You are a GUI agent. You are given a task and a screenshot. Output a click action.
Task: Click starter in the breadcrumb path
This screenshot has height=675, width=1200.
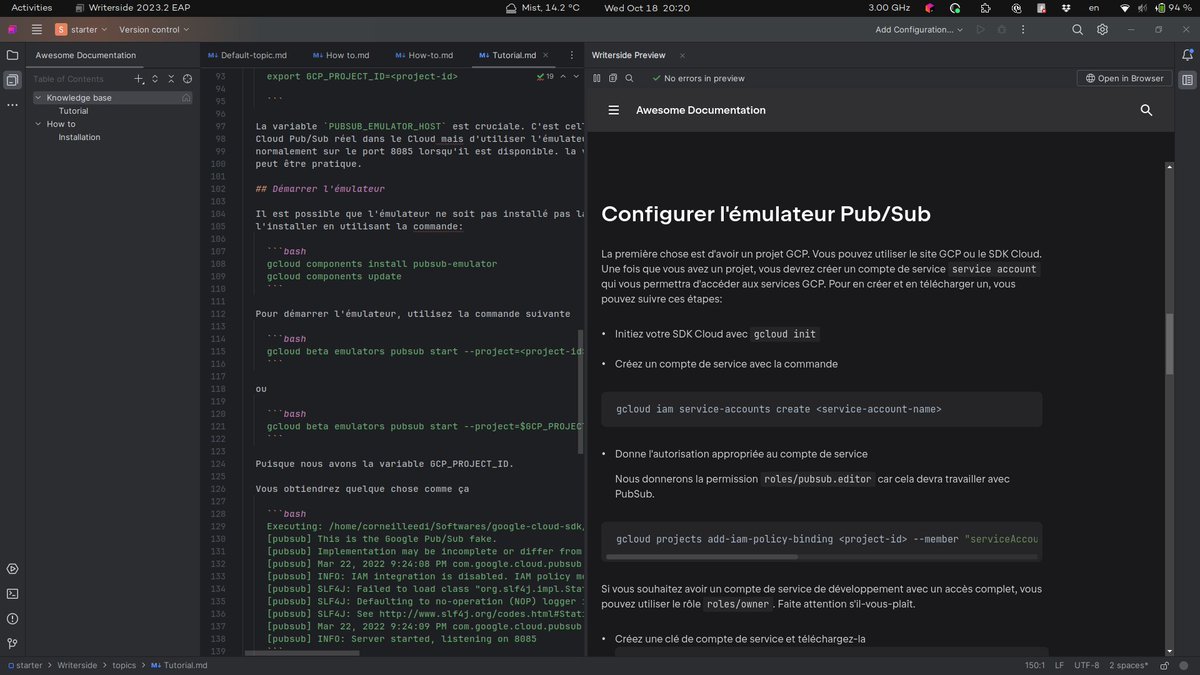pos(23,665)
